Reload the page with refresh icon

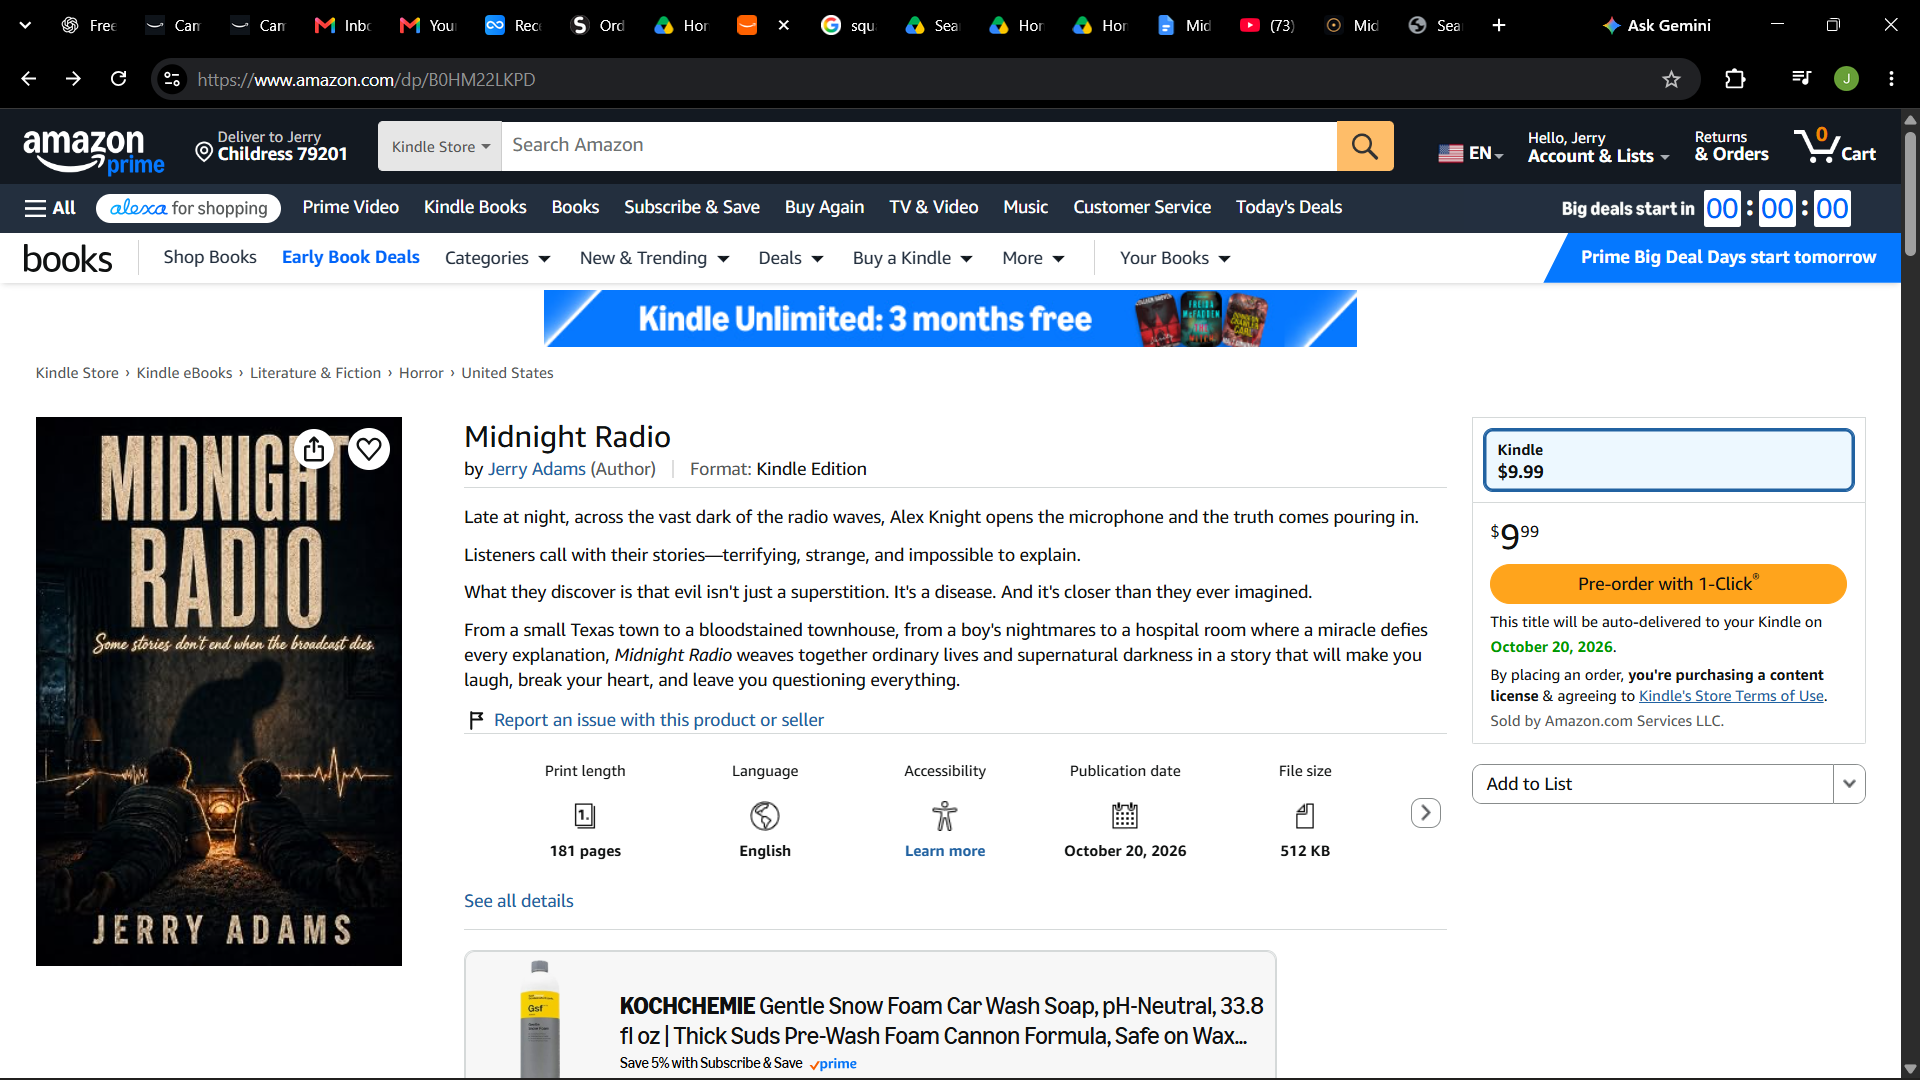[x=118, y=79]
